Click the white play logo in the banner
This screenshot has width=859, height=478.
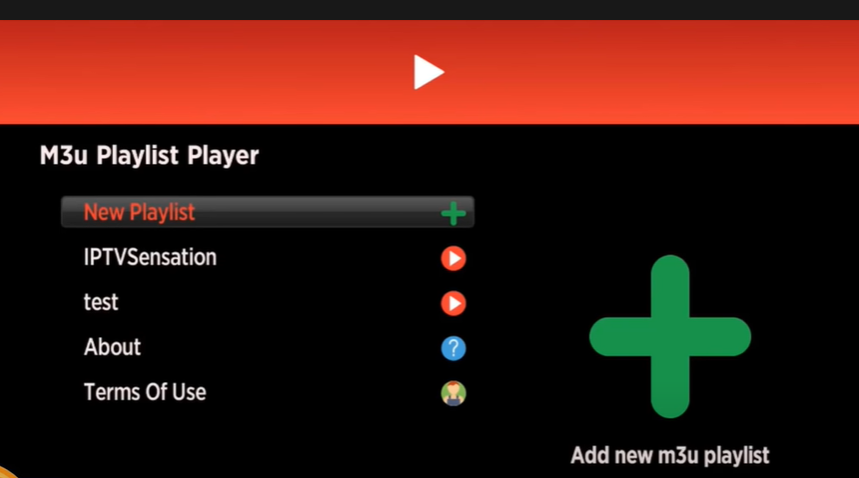(x=427, y=72)
